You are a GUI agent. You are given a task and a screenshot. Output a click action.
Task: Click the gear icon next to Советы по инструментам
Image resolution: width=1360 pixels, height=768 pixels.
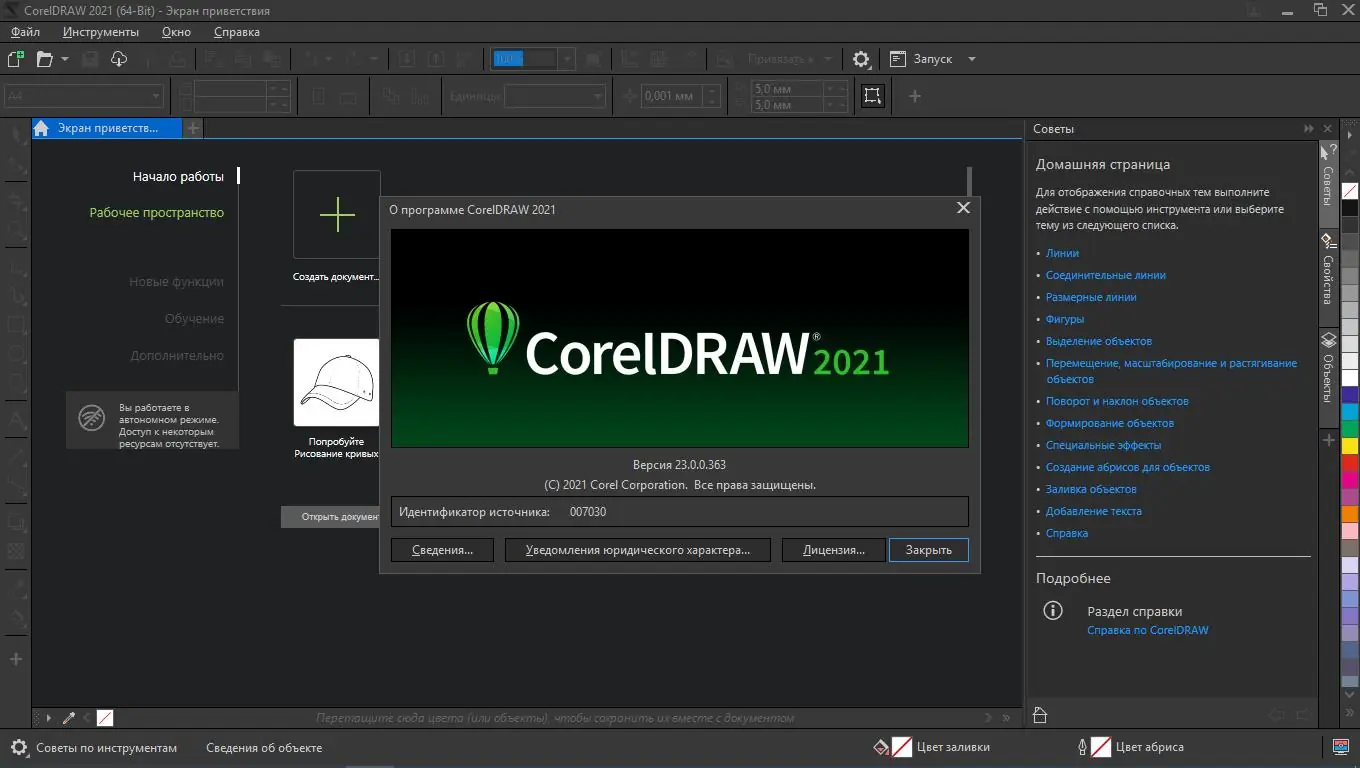click(16, 747)
